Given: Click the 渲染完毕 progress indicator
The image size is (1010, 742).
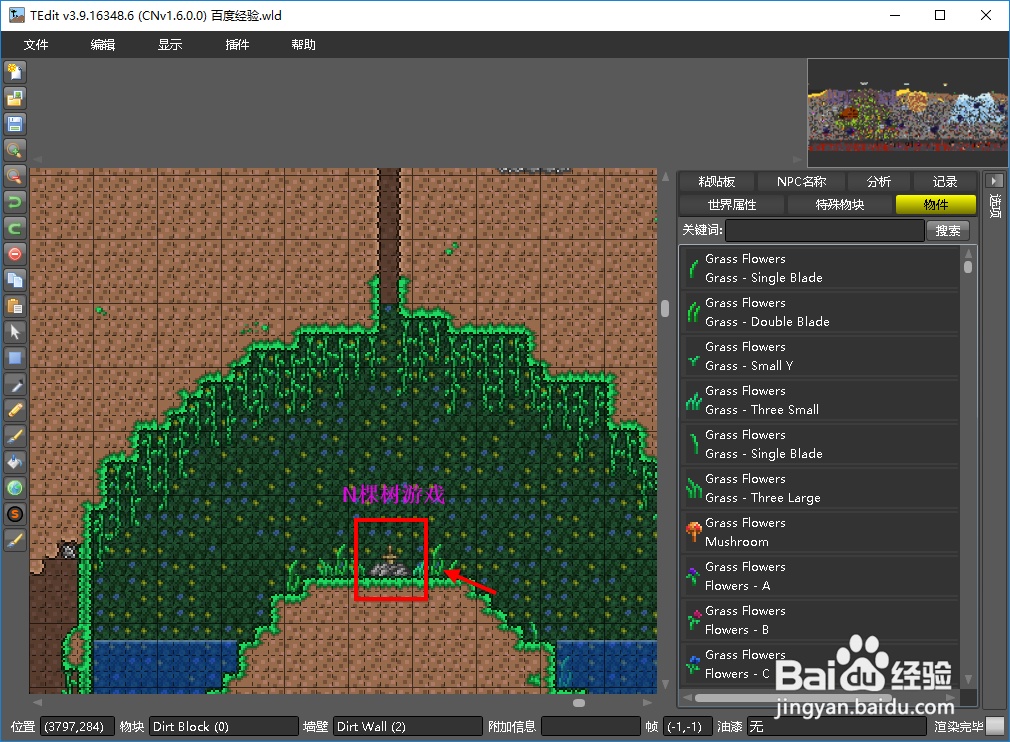Looking at the screenshot, I should coord(996,727).
